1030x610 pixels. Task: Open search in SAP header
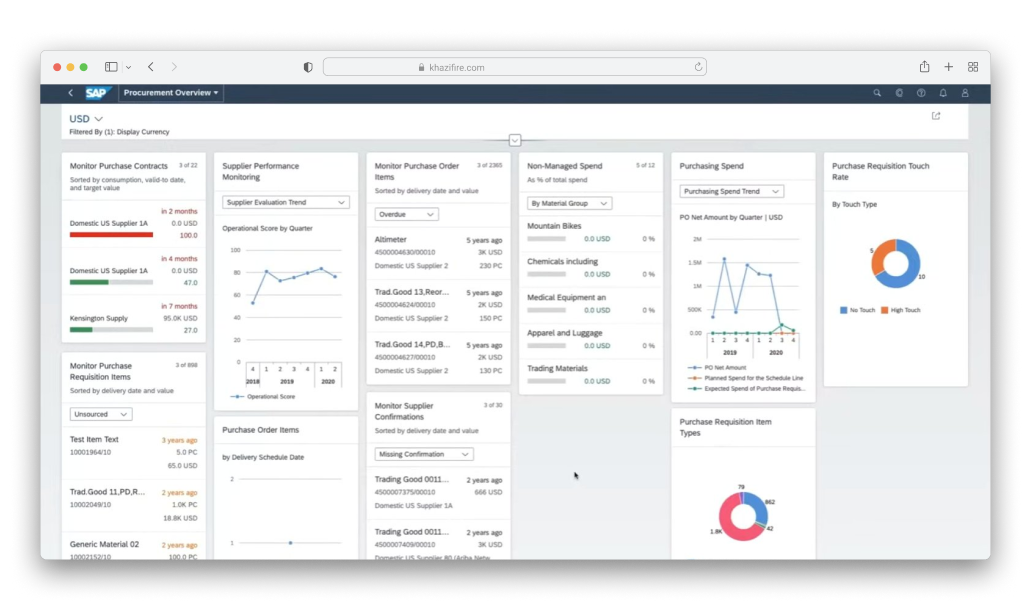(x=877, y=93)
